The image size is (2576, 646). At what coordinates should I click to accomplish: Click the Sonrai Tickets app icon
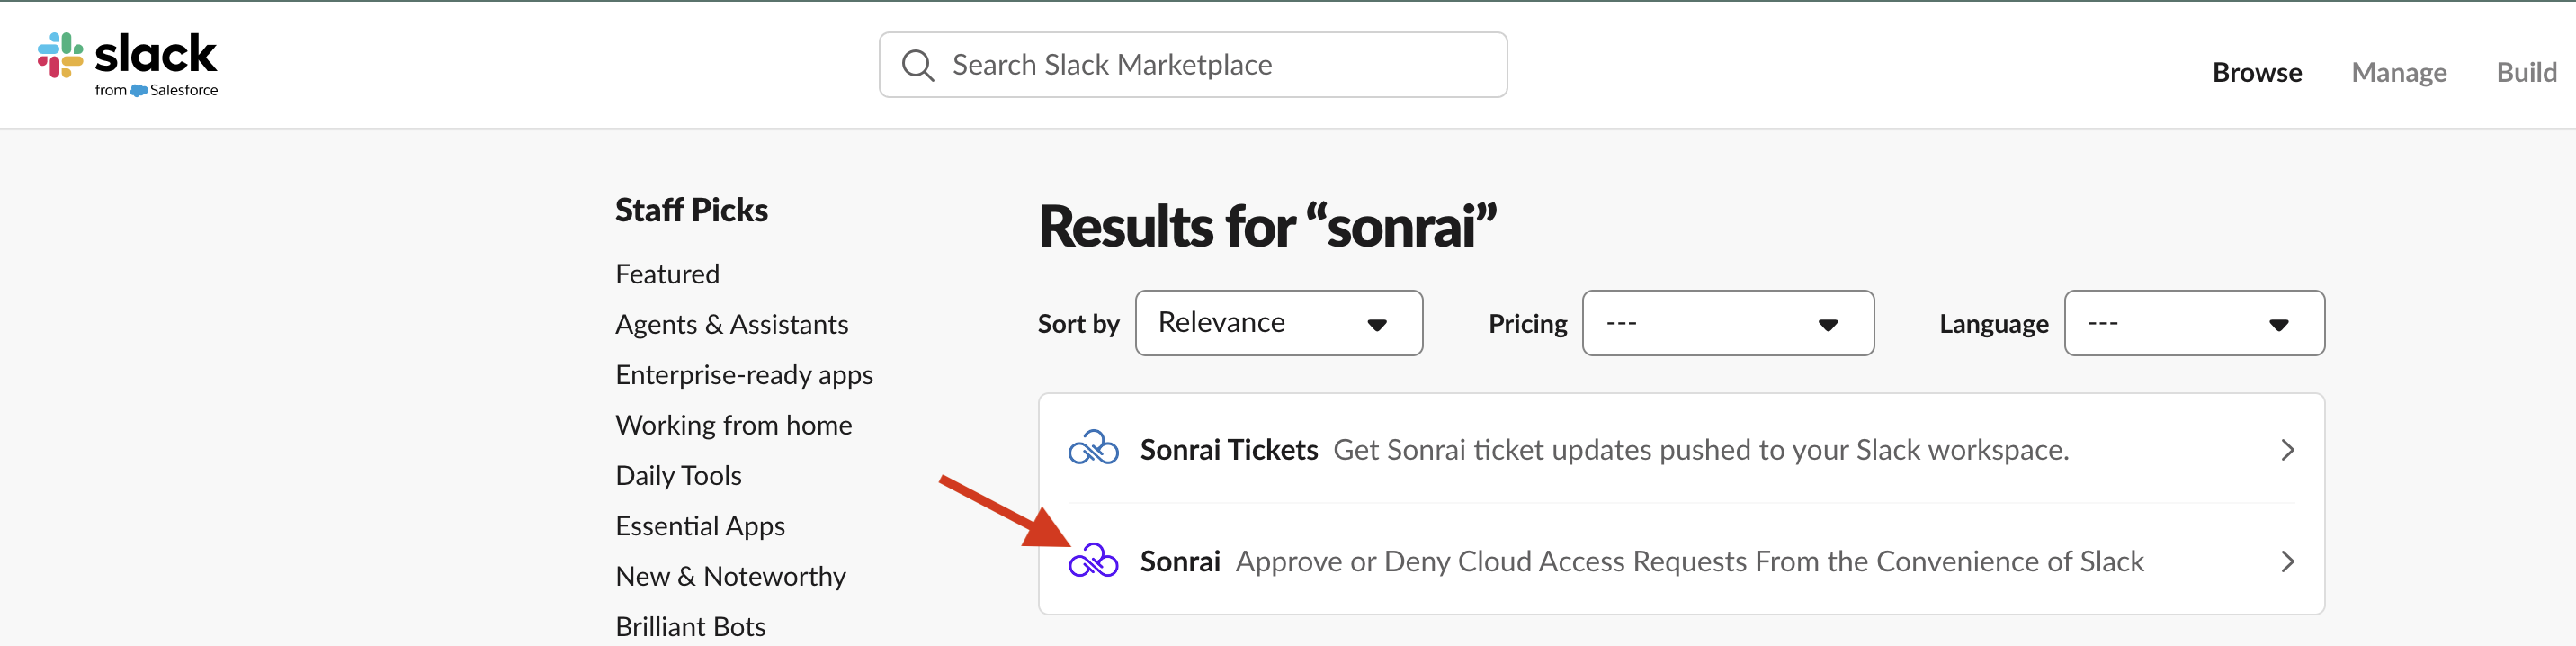coord(1093,449)
